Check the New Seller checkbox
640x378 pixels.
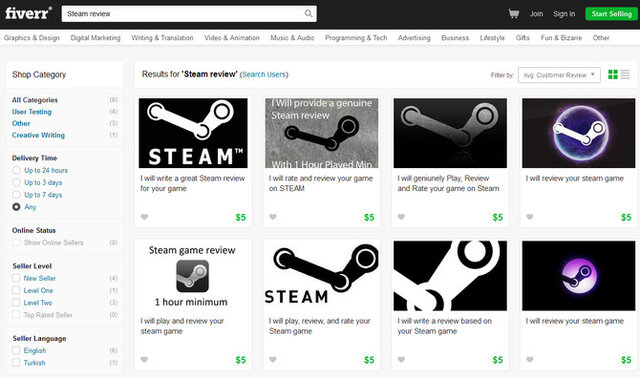[x=16, y=278]
